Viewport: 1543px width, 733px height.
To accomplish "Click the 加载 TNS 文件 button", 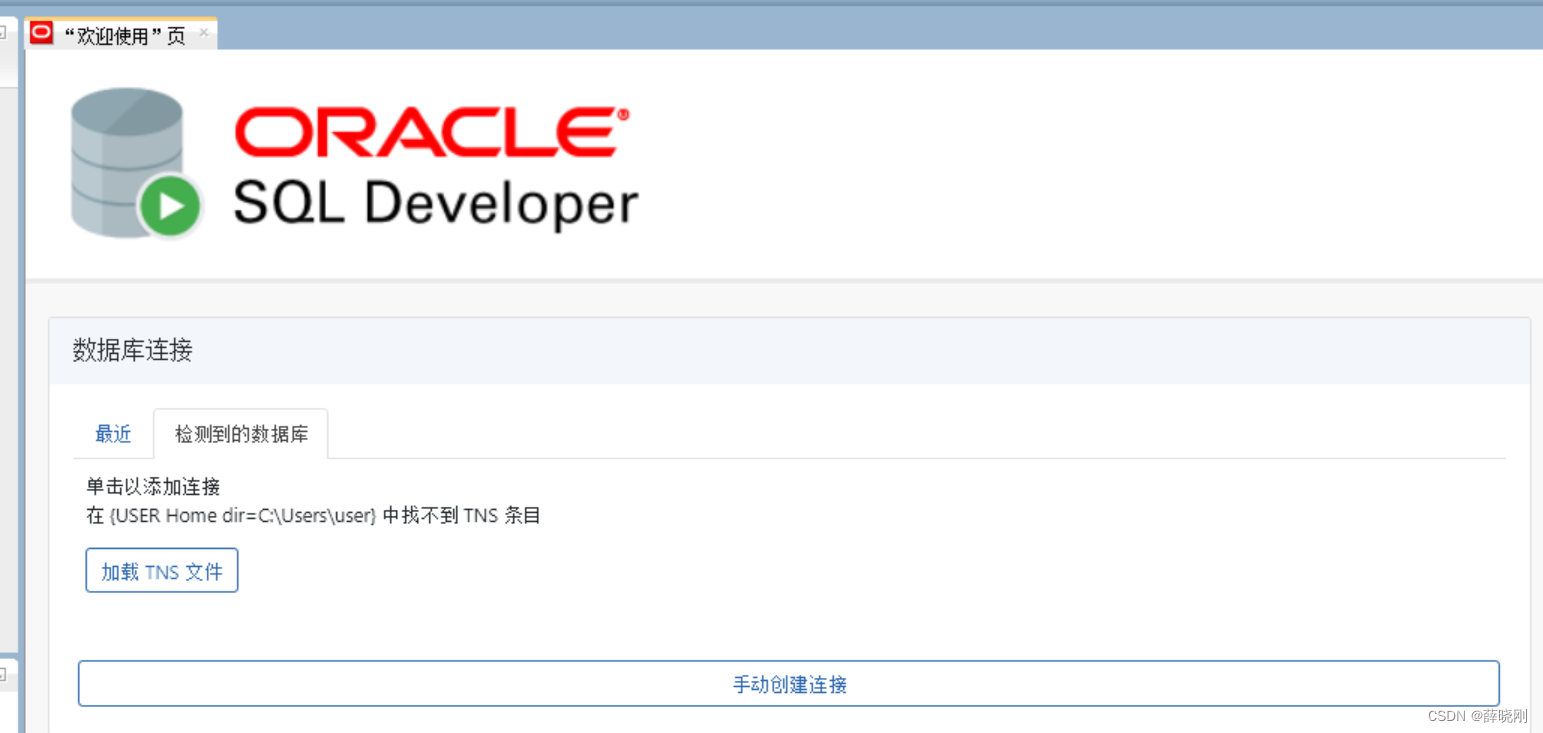I will coord(161,570).
